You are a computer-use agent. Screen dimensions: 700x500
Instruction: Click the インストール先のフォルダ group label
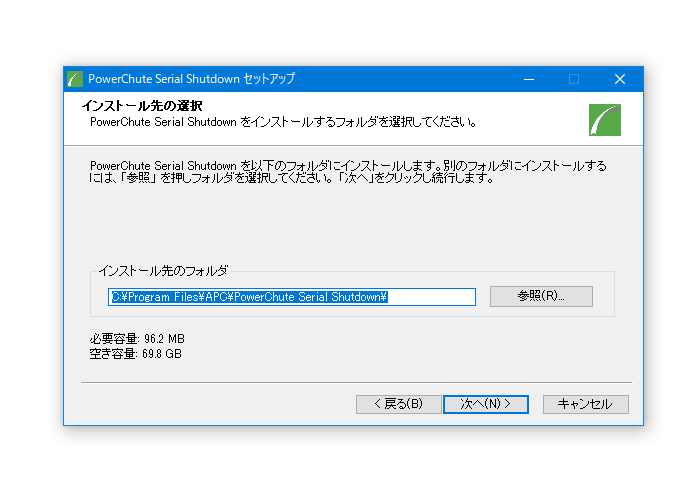tap(163, 271)
